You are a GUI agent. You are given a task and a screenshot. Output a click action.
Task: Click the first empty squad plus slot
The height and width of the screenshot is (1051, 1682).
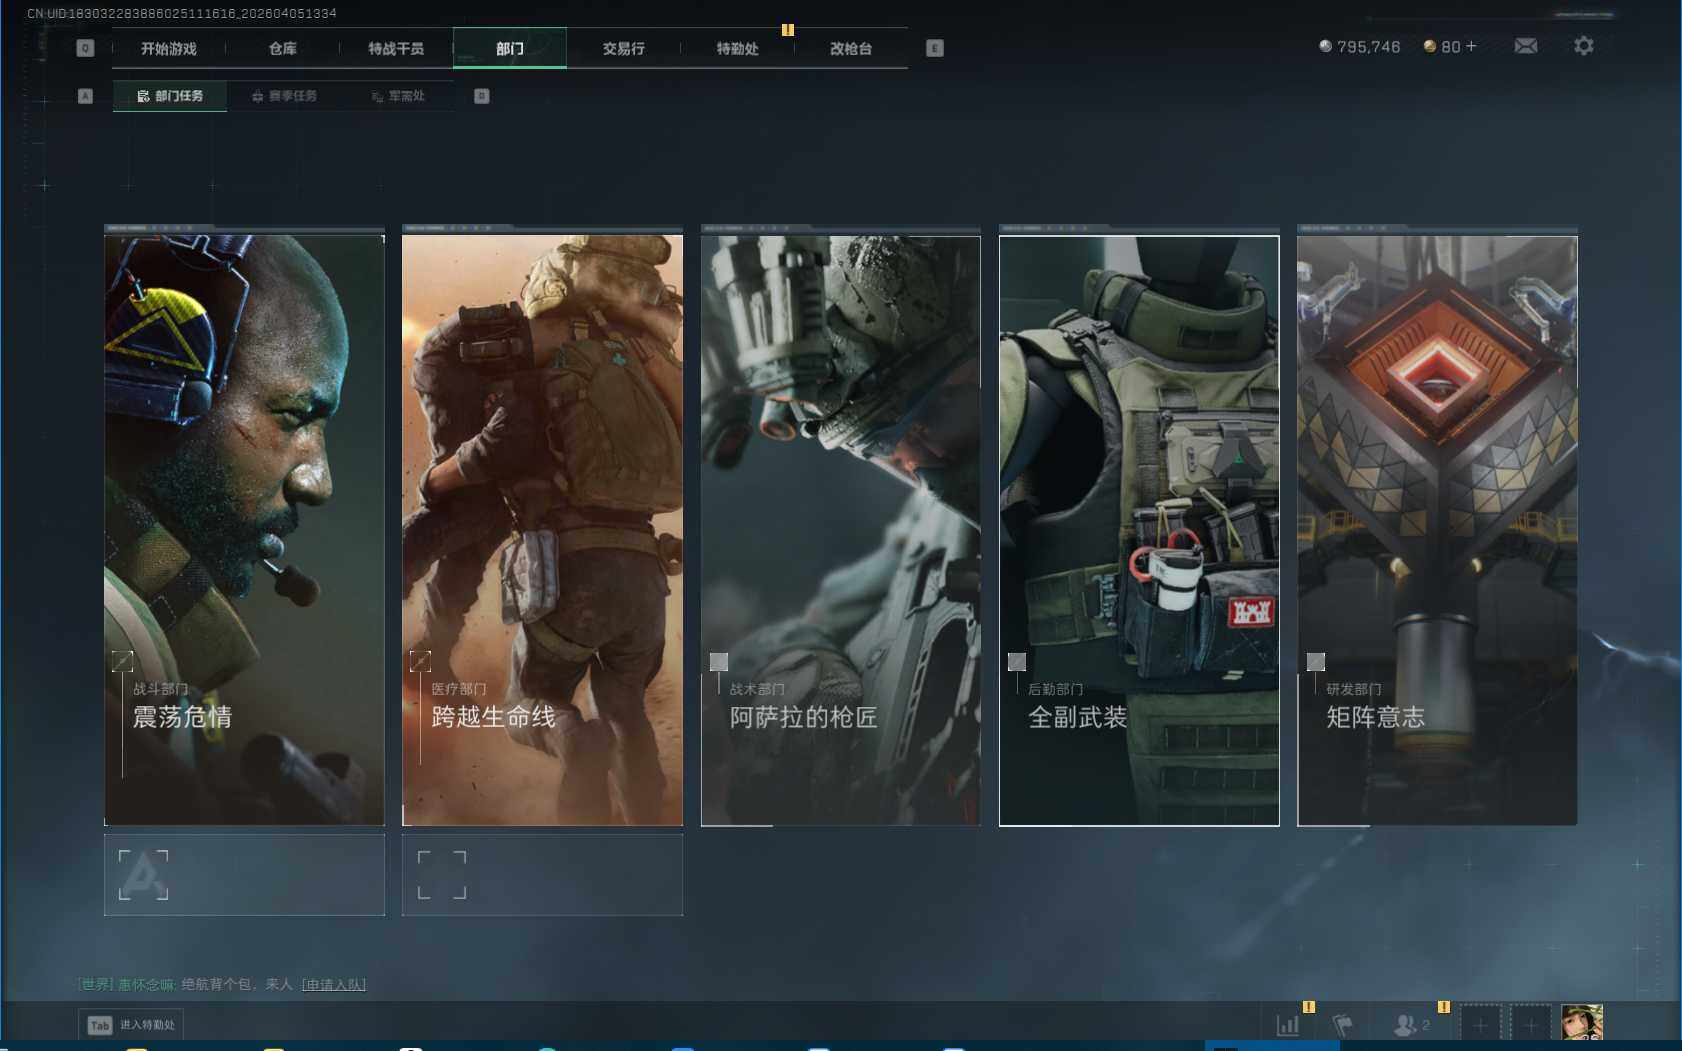[1480, 1024]
